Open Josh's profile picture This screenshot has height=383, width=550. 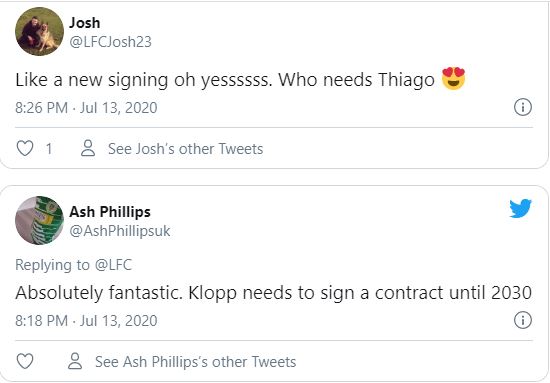coord(39,32)
